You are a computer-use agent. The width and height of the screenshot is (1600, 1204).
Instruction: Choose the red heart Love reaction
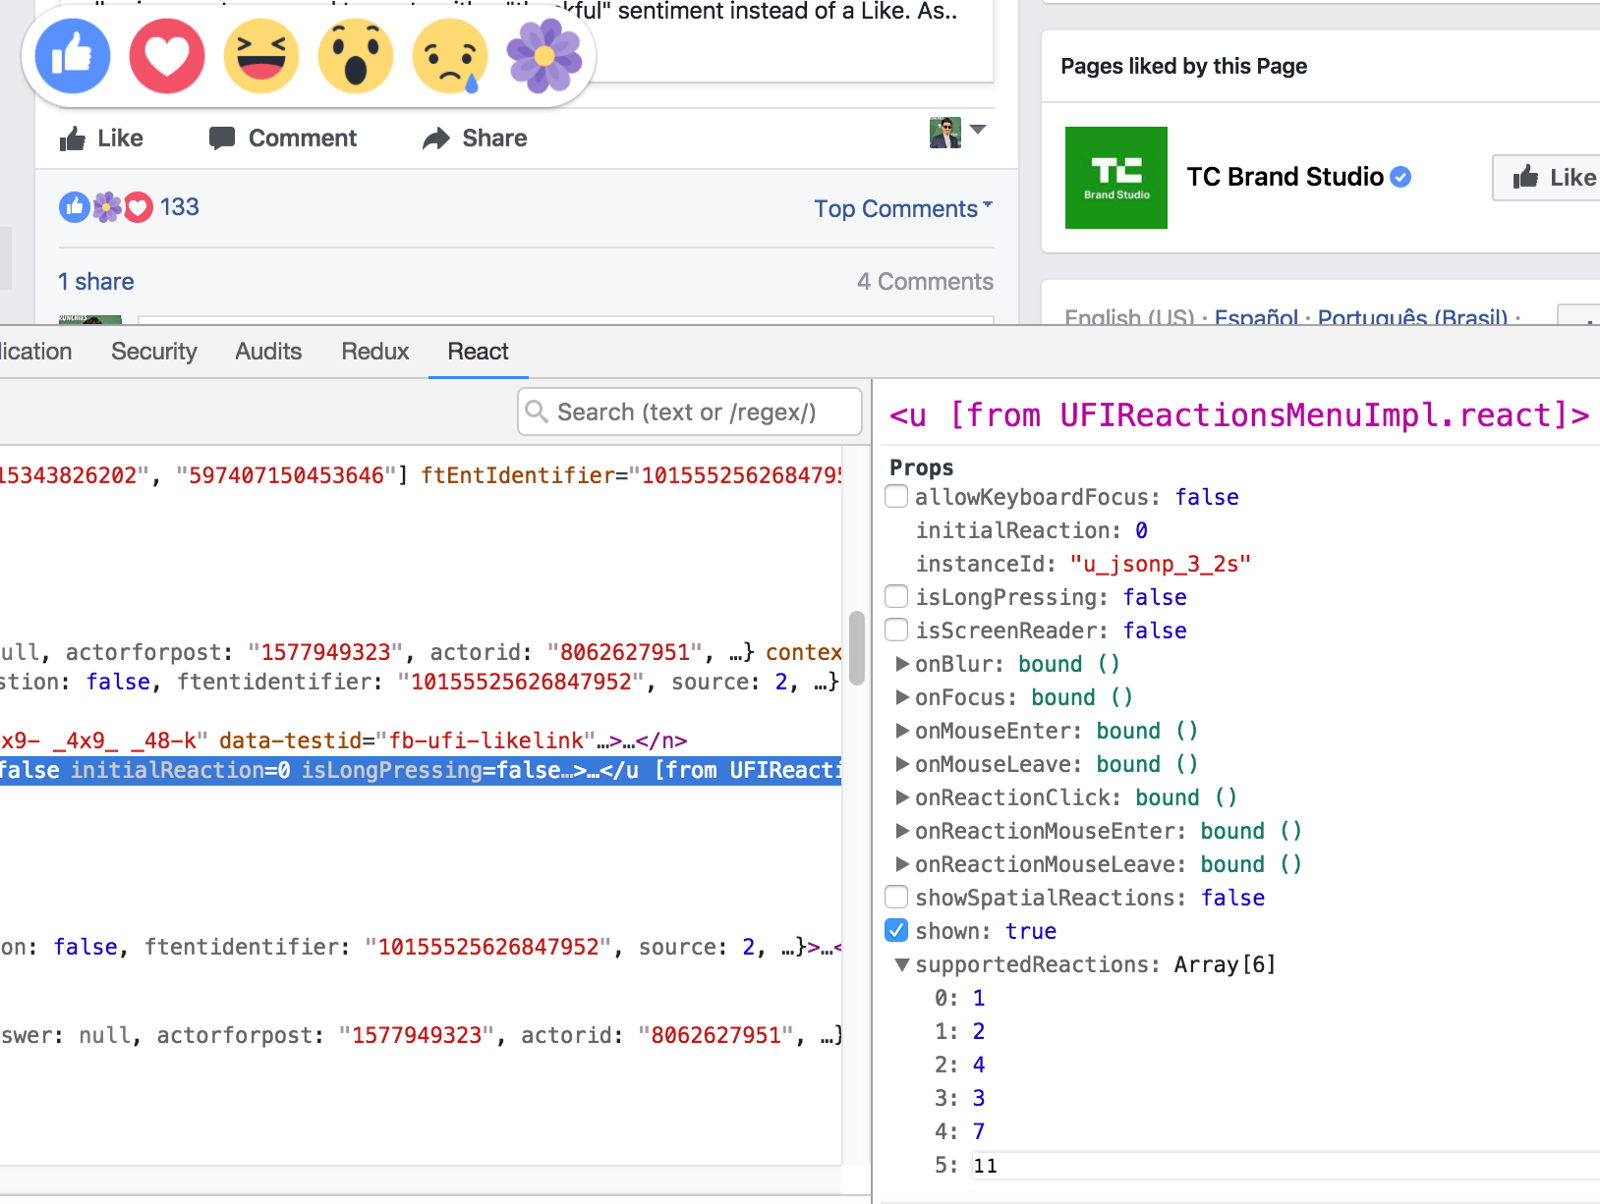point(167,56)
